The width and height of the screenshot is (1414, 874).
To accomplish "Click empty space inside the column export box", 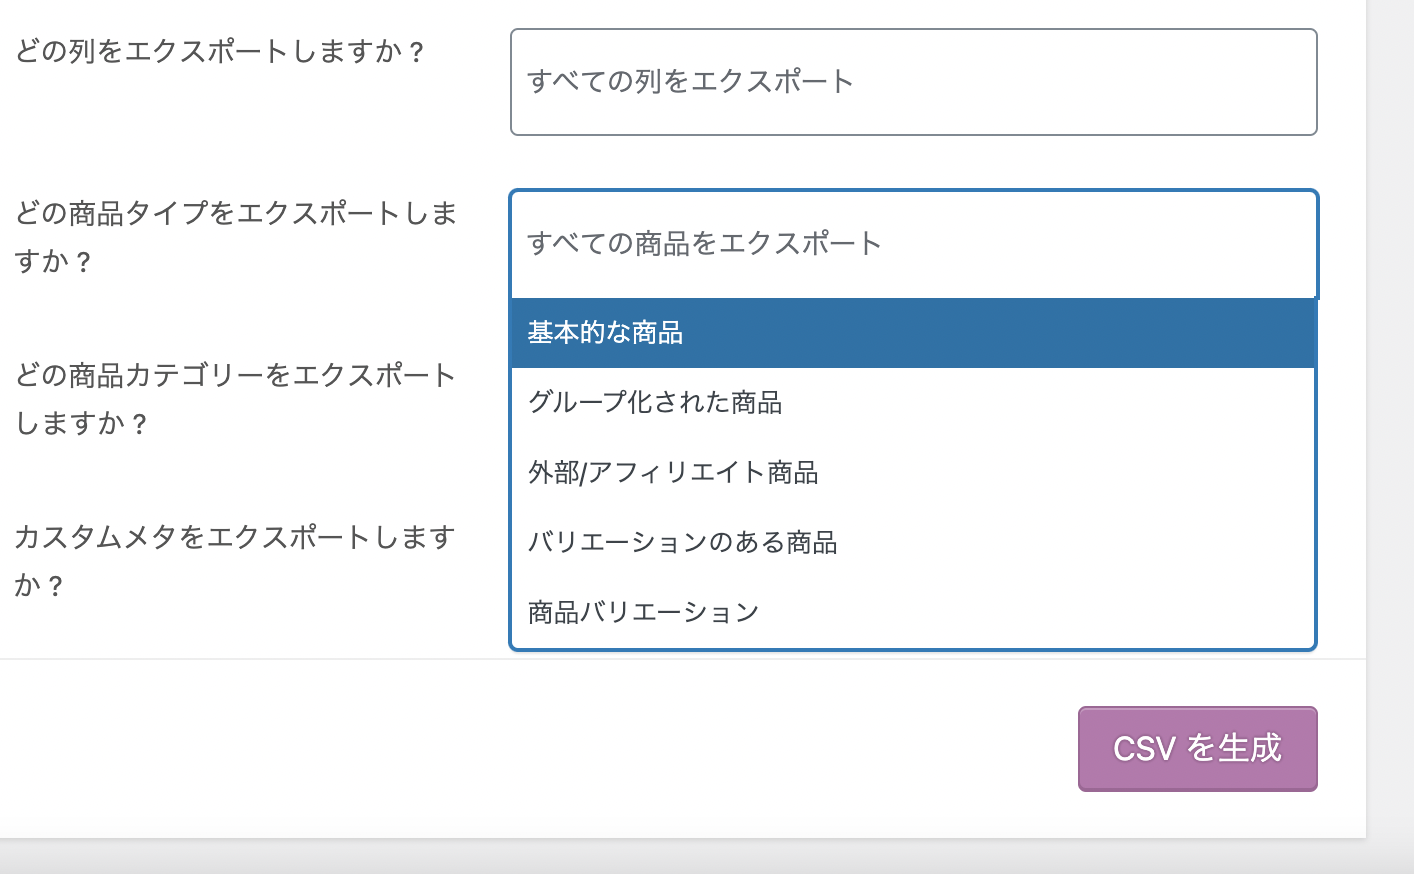I will 1100,82.
